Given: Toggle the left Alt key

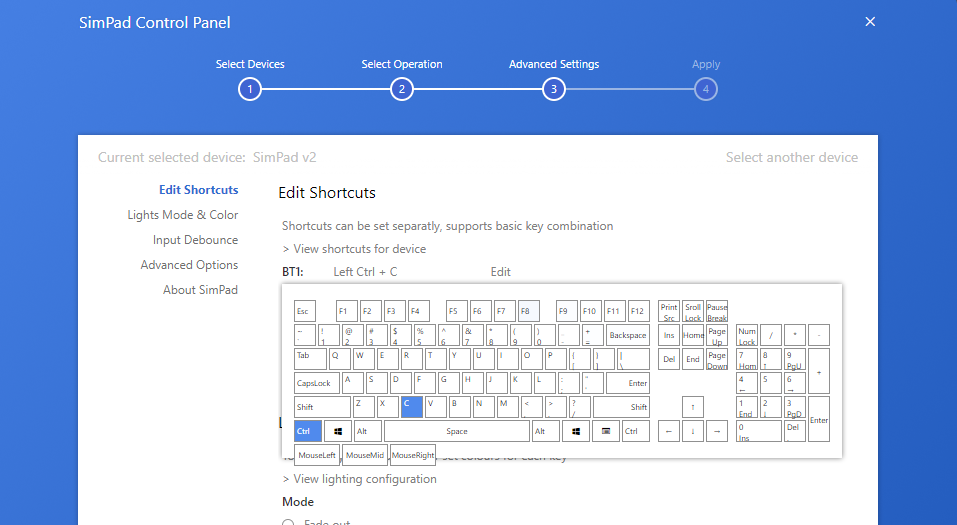Looking at the screenshot, I should pyautogui.click(x=367, y=431).
